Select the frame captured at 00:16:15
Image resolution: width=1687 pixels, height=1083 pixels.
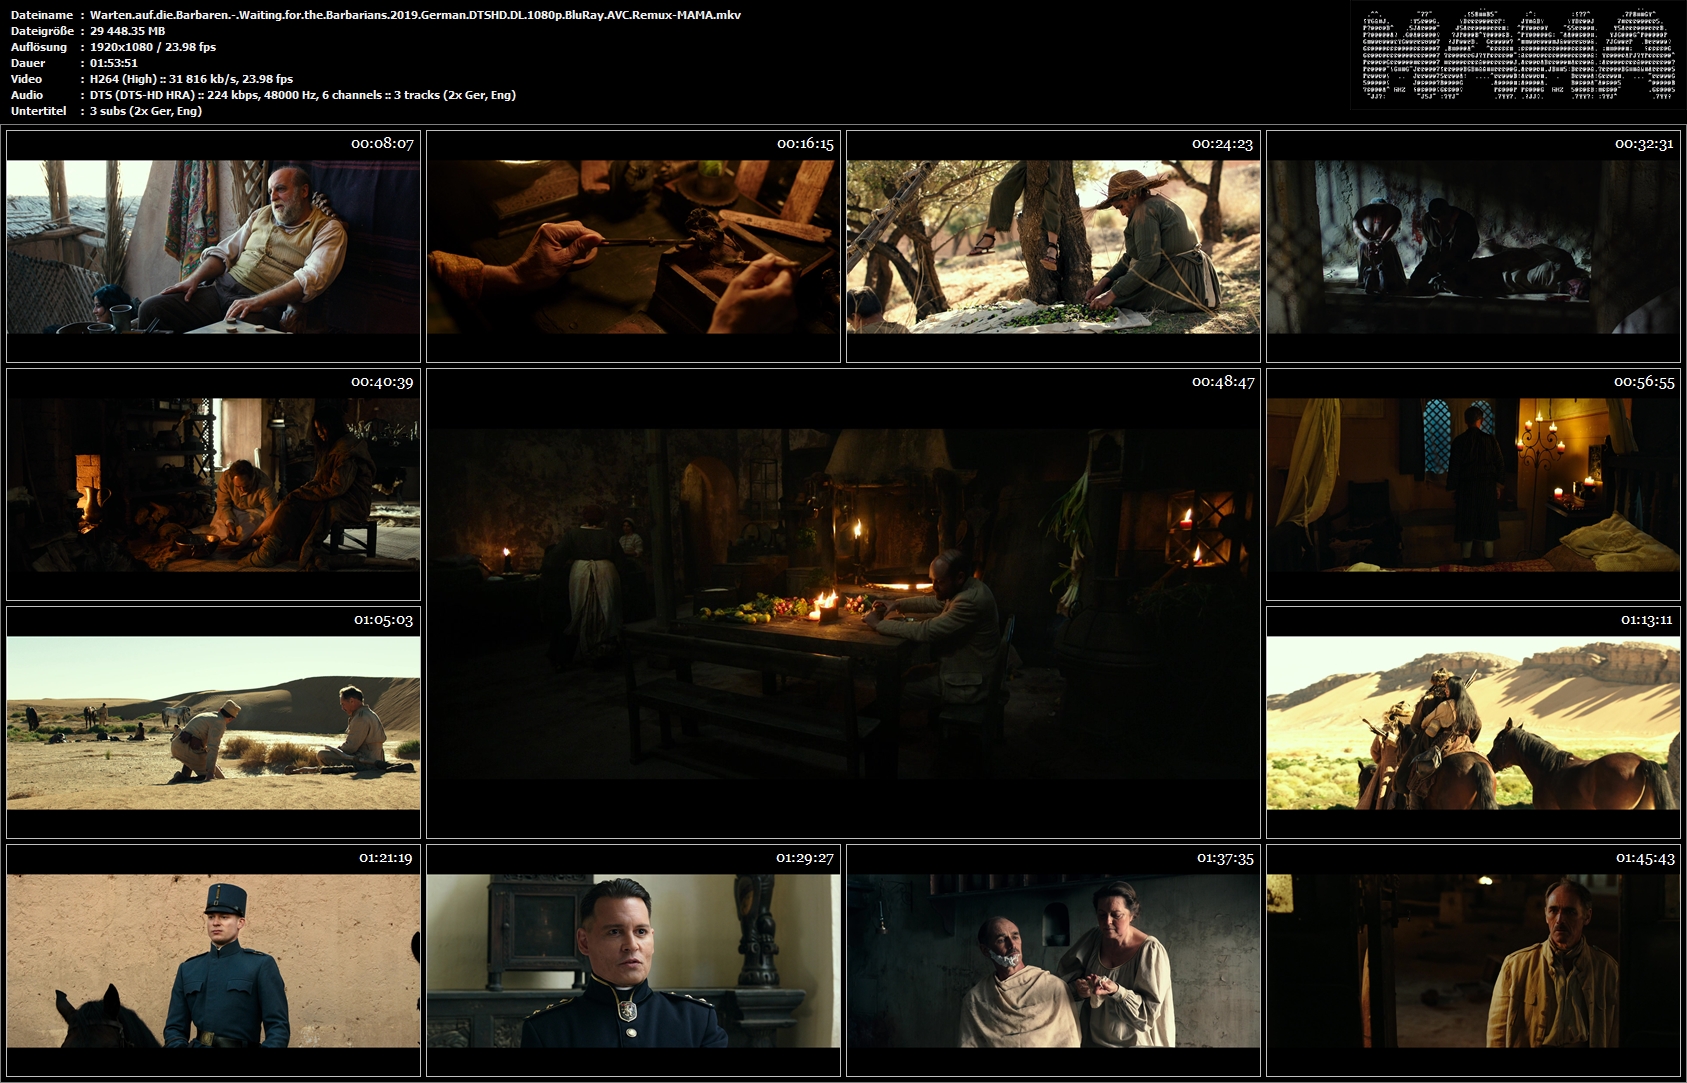(633, 246)
